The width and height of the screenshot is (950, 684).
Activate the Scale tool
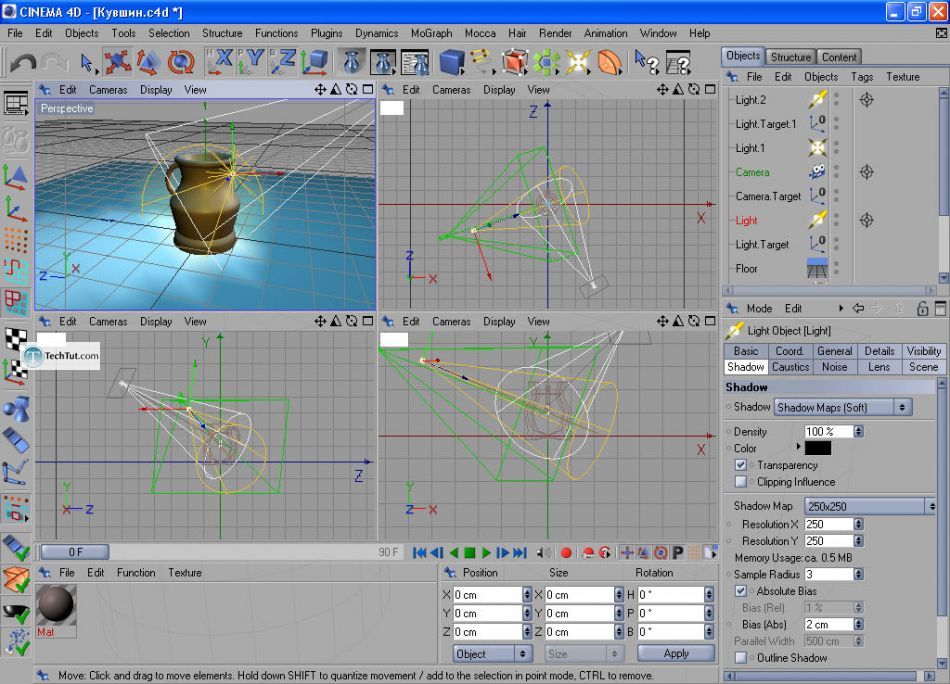click(x=149, y=62)
